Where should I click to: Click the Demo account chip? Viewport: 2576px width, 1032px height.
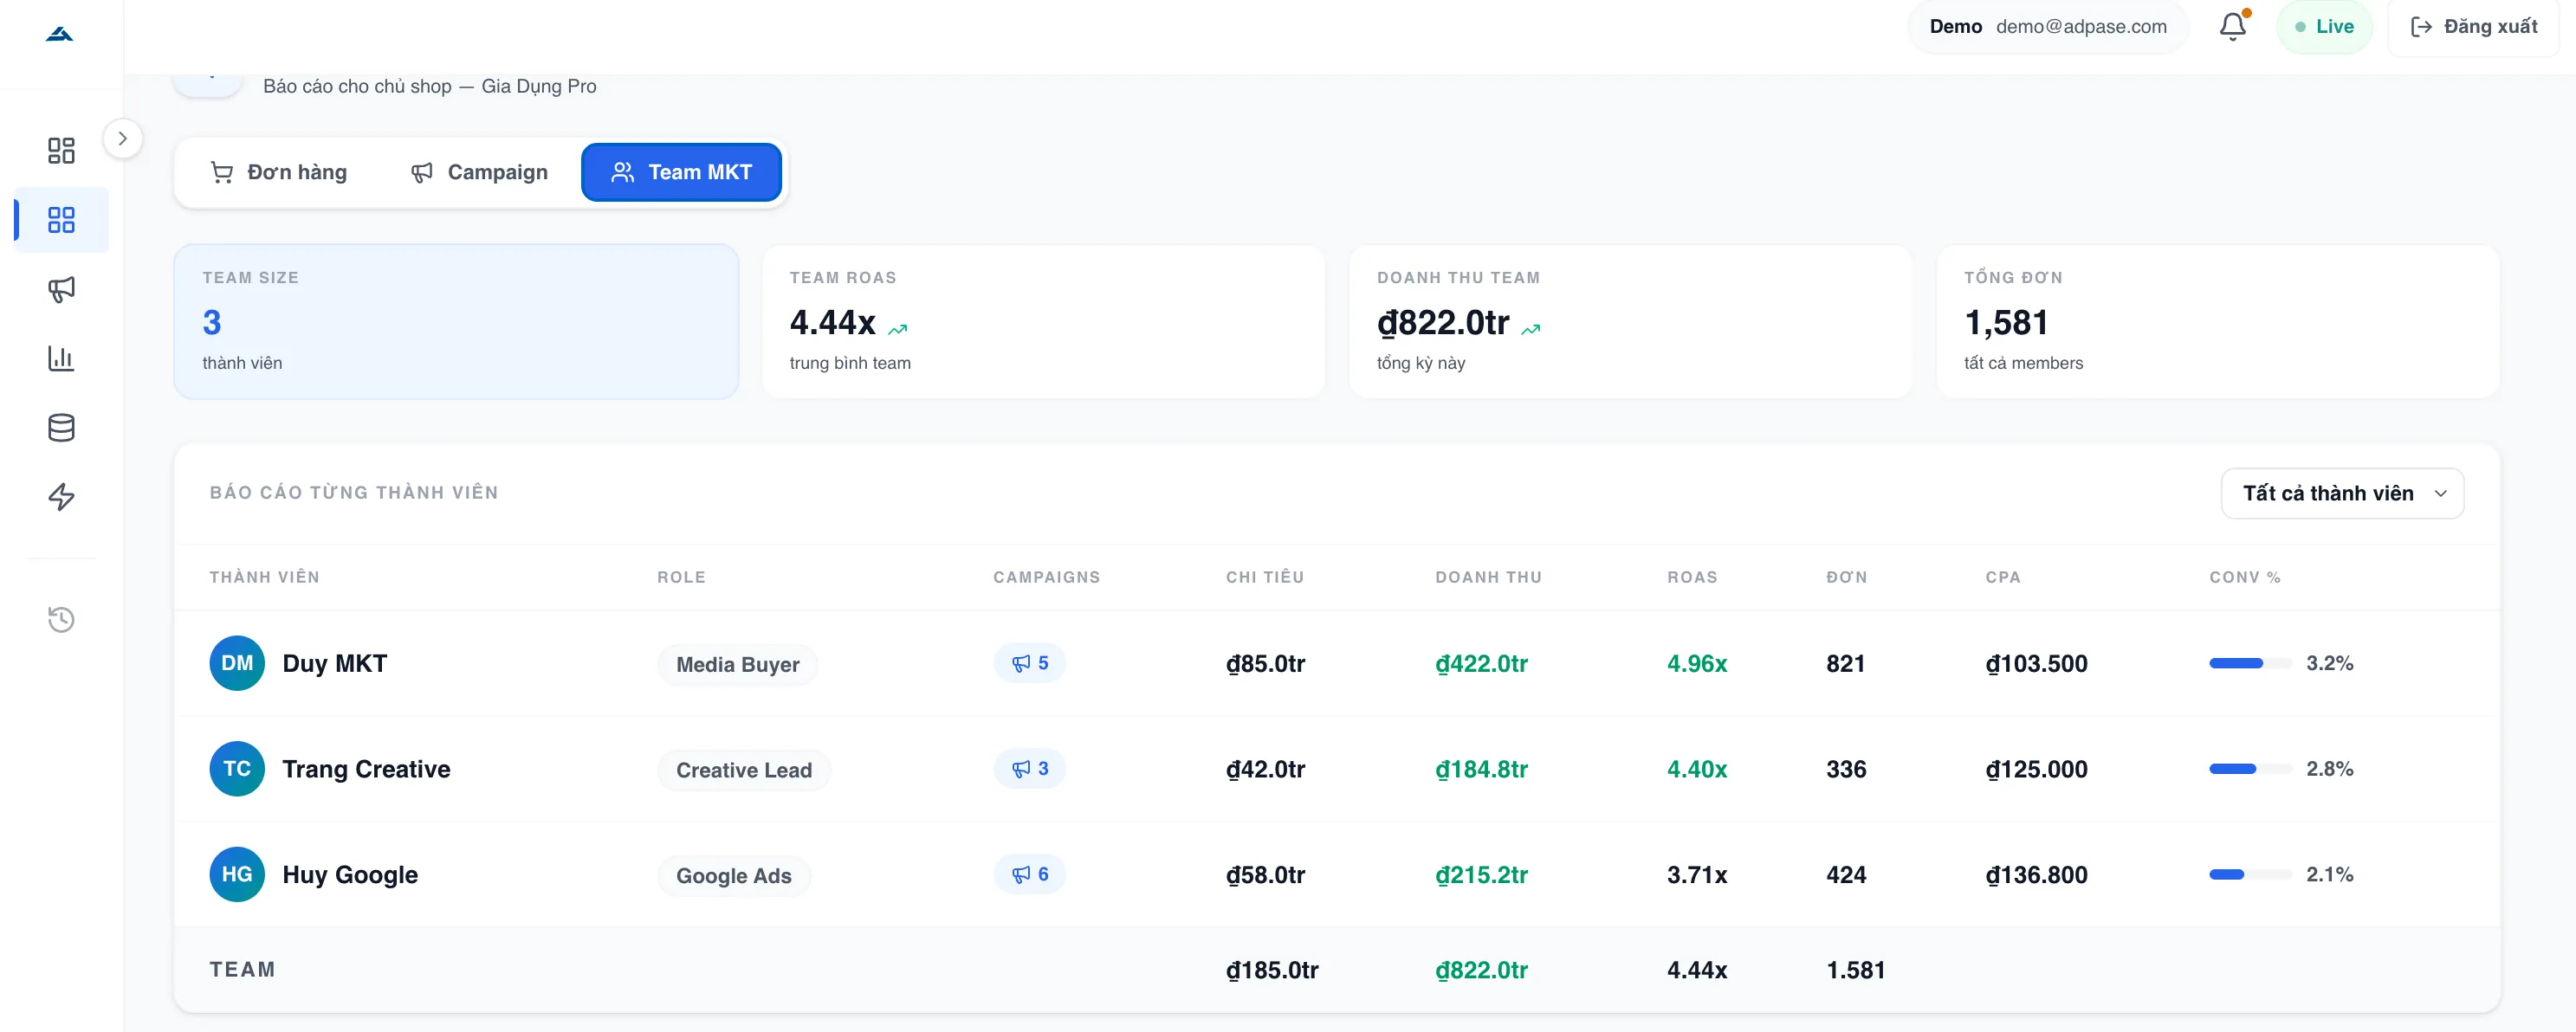click(2047, 27)
